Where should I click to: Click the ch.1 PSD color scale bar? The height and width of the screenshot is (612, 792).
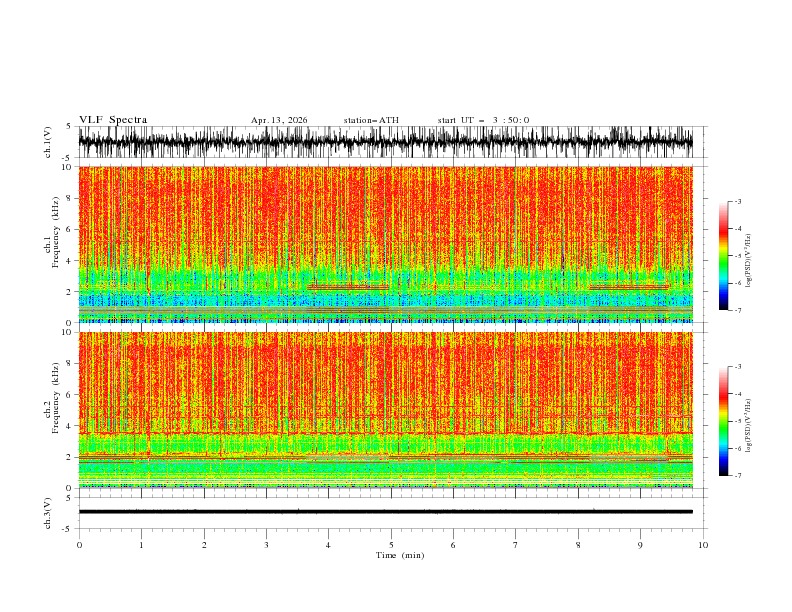pos(723,256)
